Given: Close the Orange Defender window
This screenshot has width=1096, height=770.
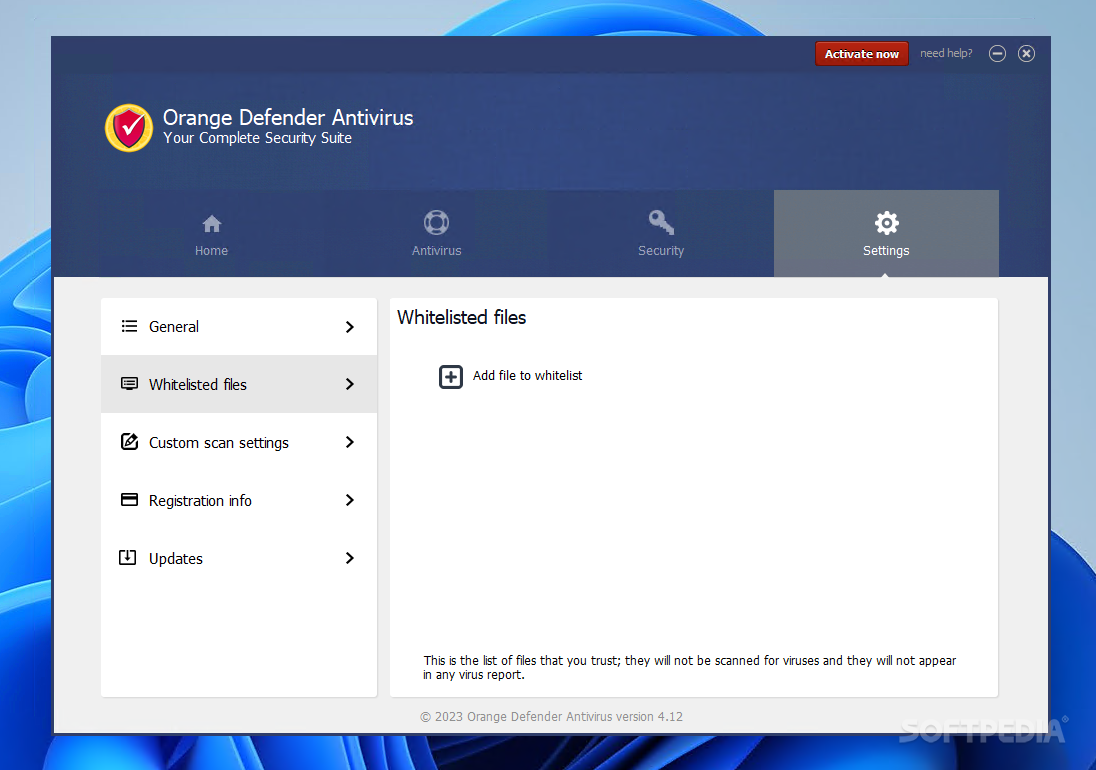Looking at the screenshot, I should 1026,54.
